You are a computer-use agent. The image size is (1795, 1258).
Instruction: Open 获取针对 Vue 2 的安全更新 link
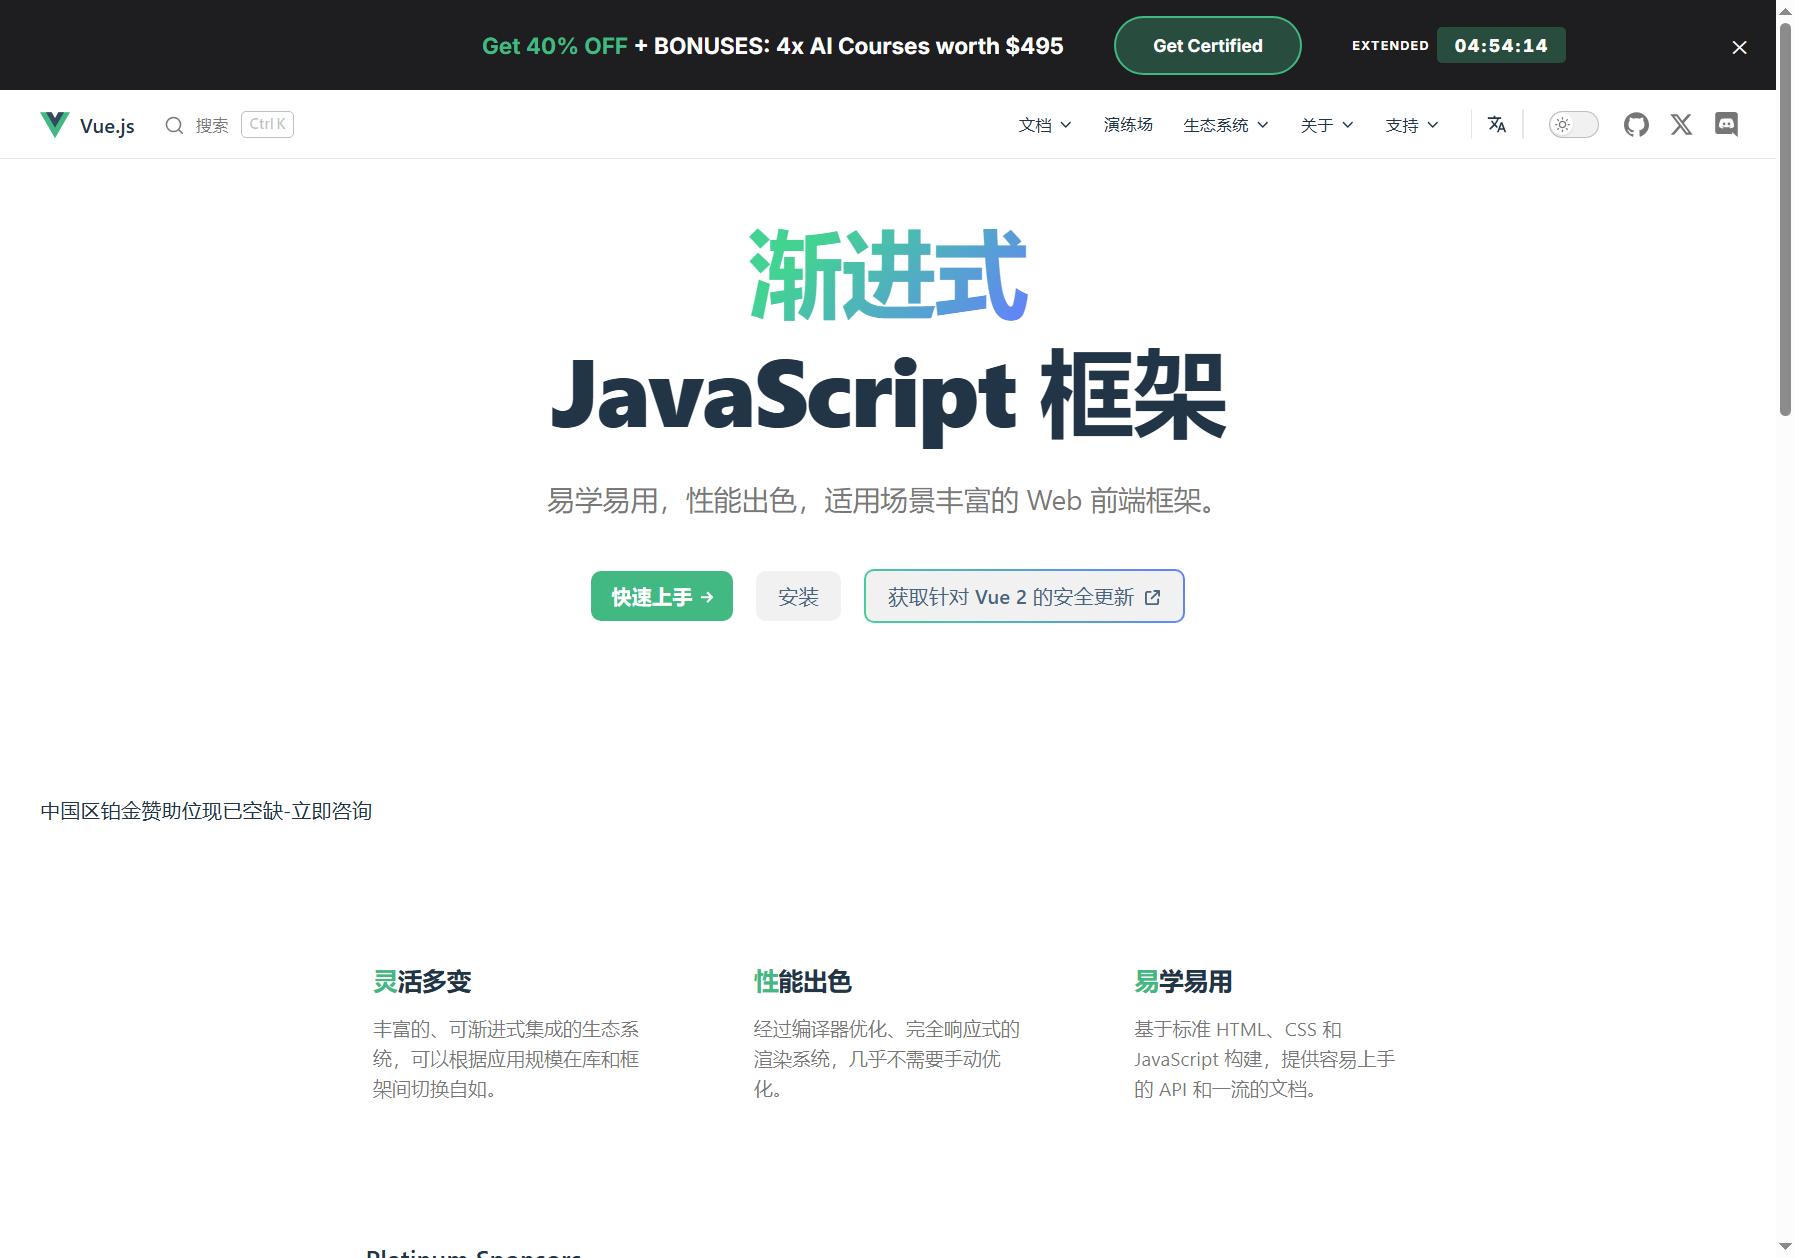[x=1024, y=596]
